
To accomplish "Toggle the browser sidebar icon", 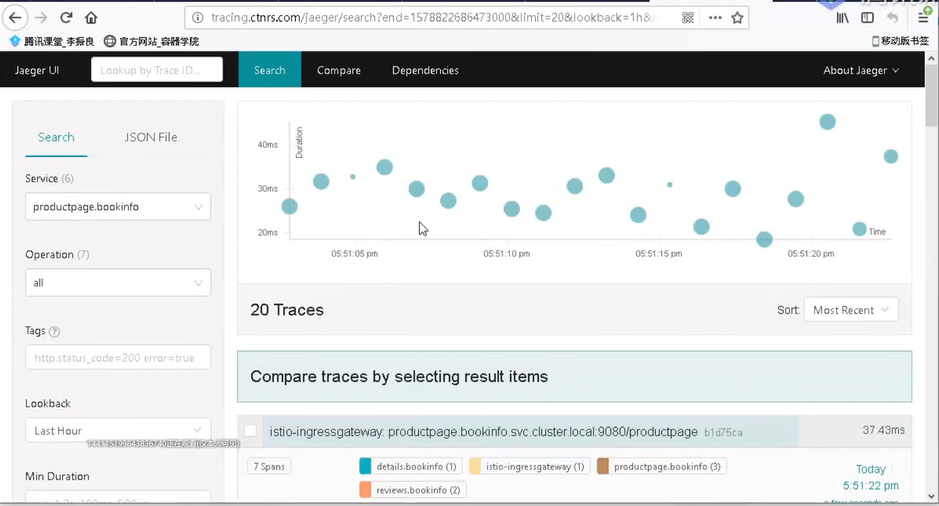I will (867, 17).
